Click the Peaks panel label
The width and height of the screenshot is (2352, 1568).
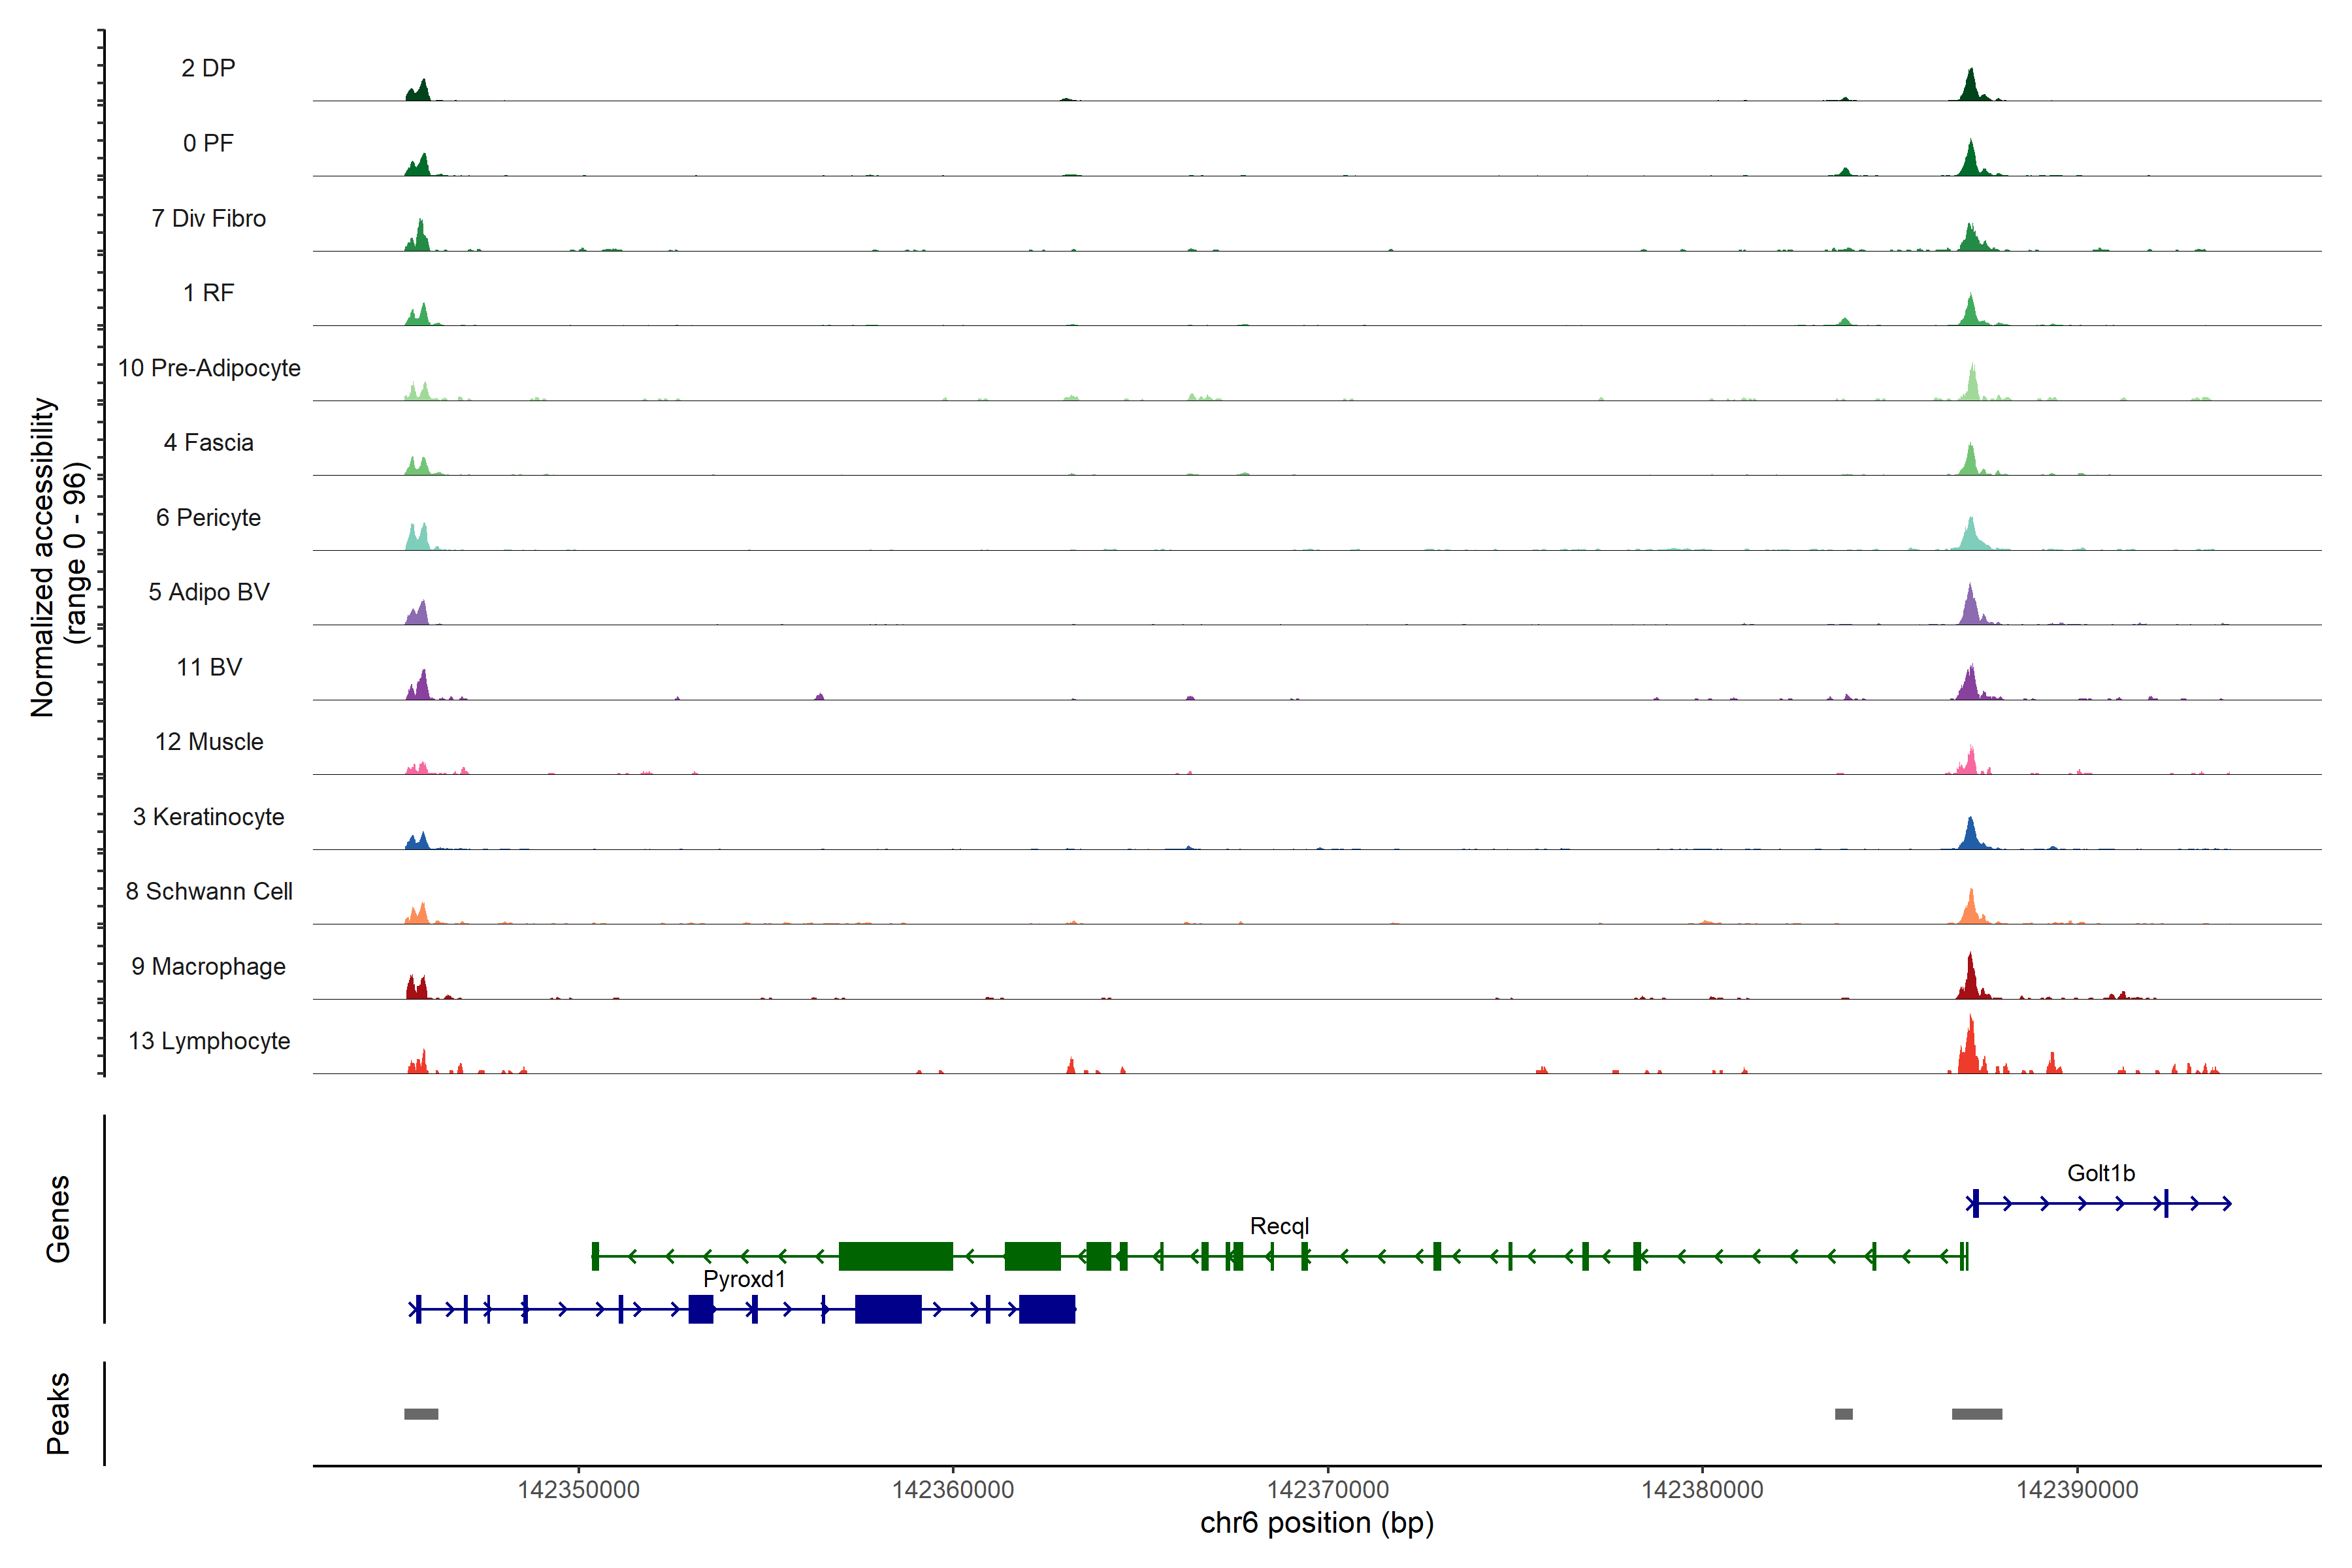pyautogui.click(x=58, y=1413)
